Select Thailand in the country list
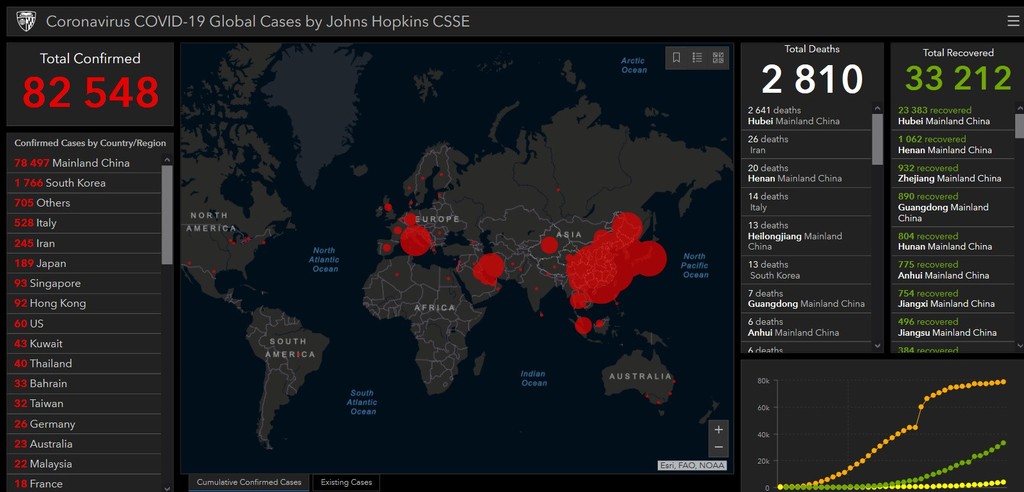The height and width of the screenshot is (492, 1024). [84, 363]
